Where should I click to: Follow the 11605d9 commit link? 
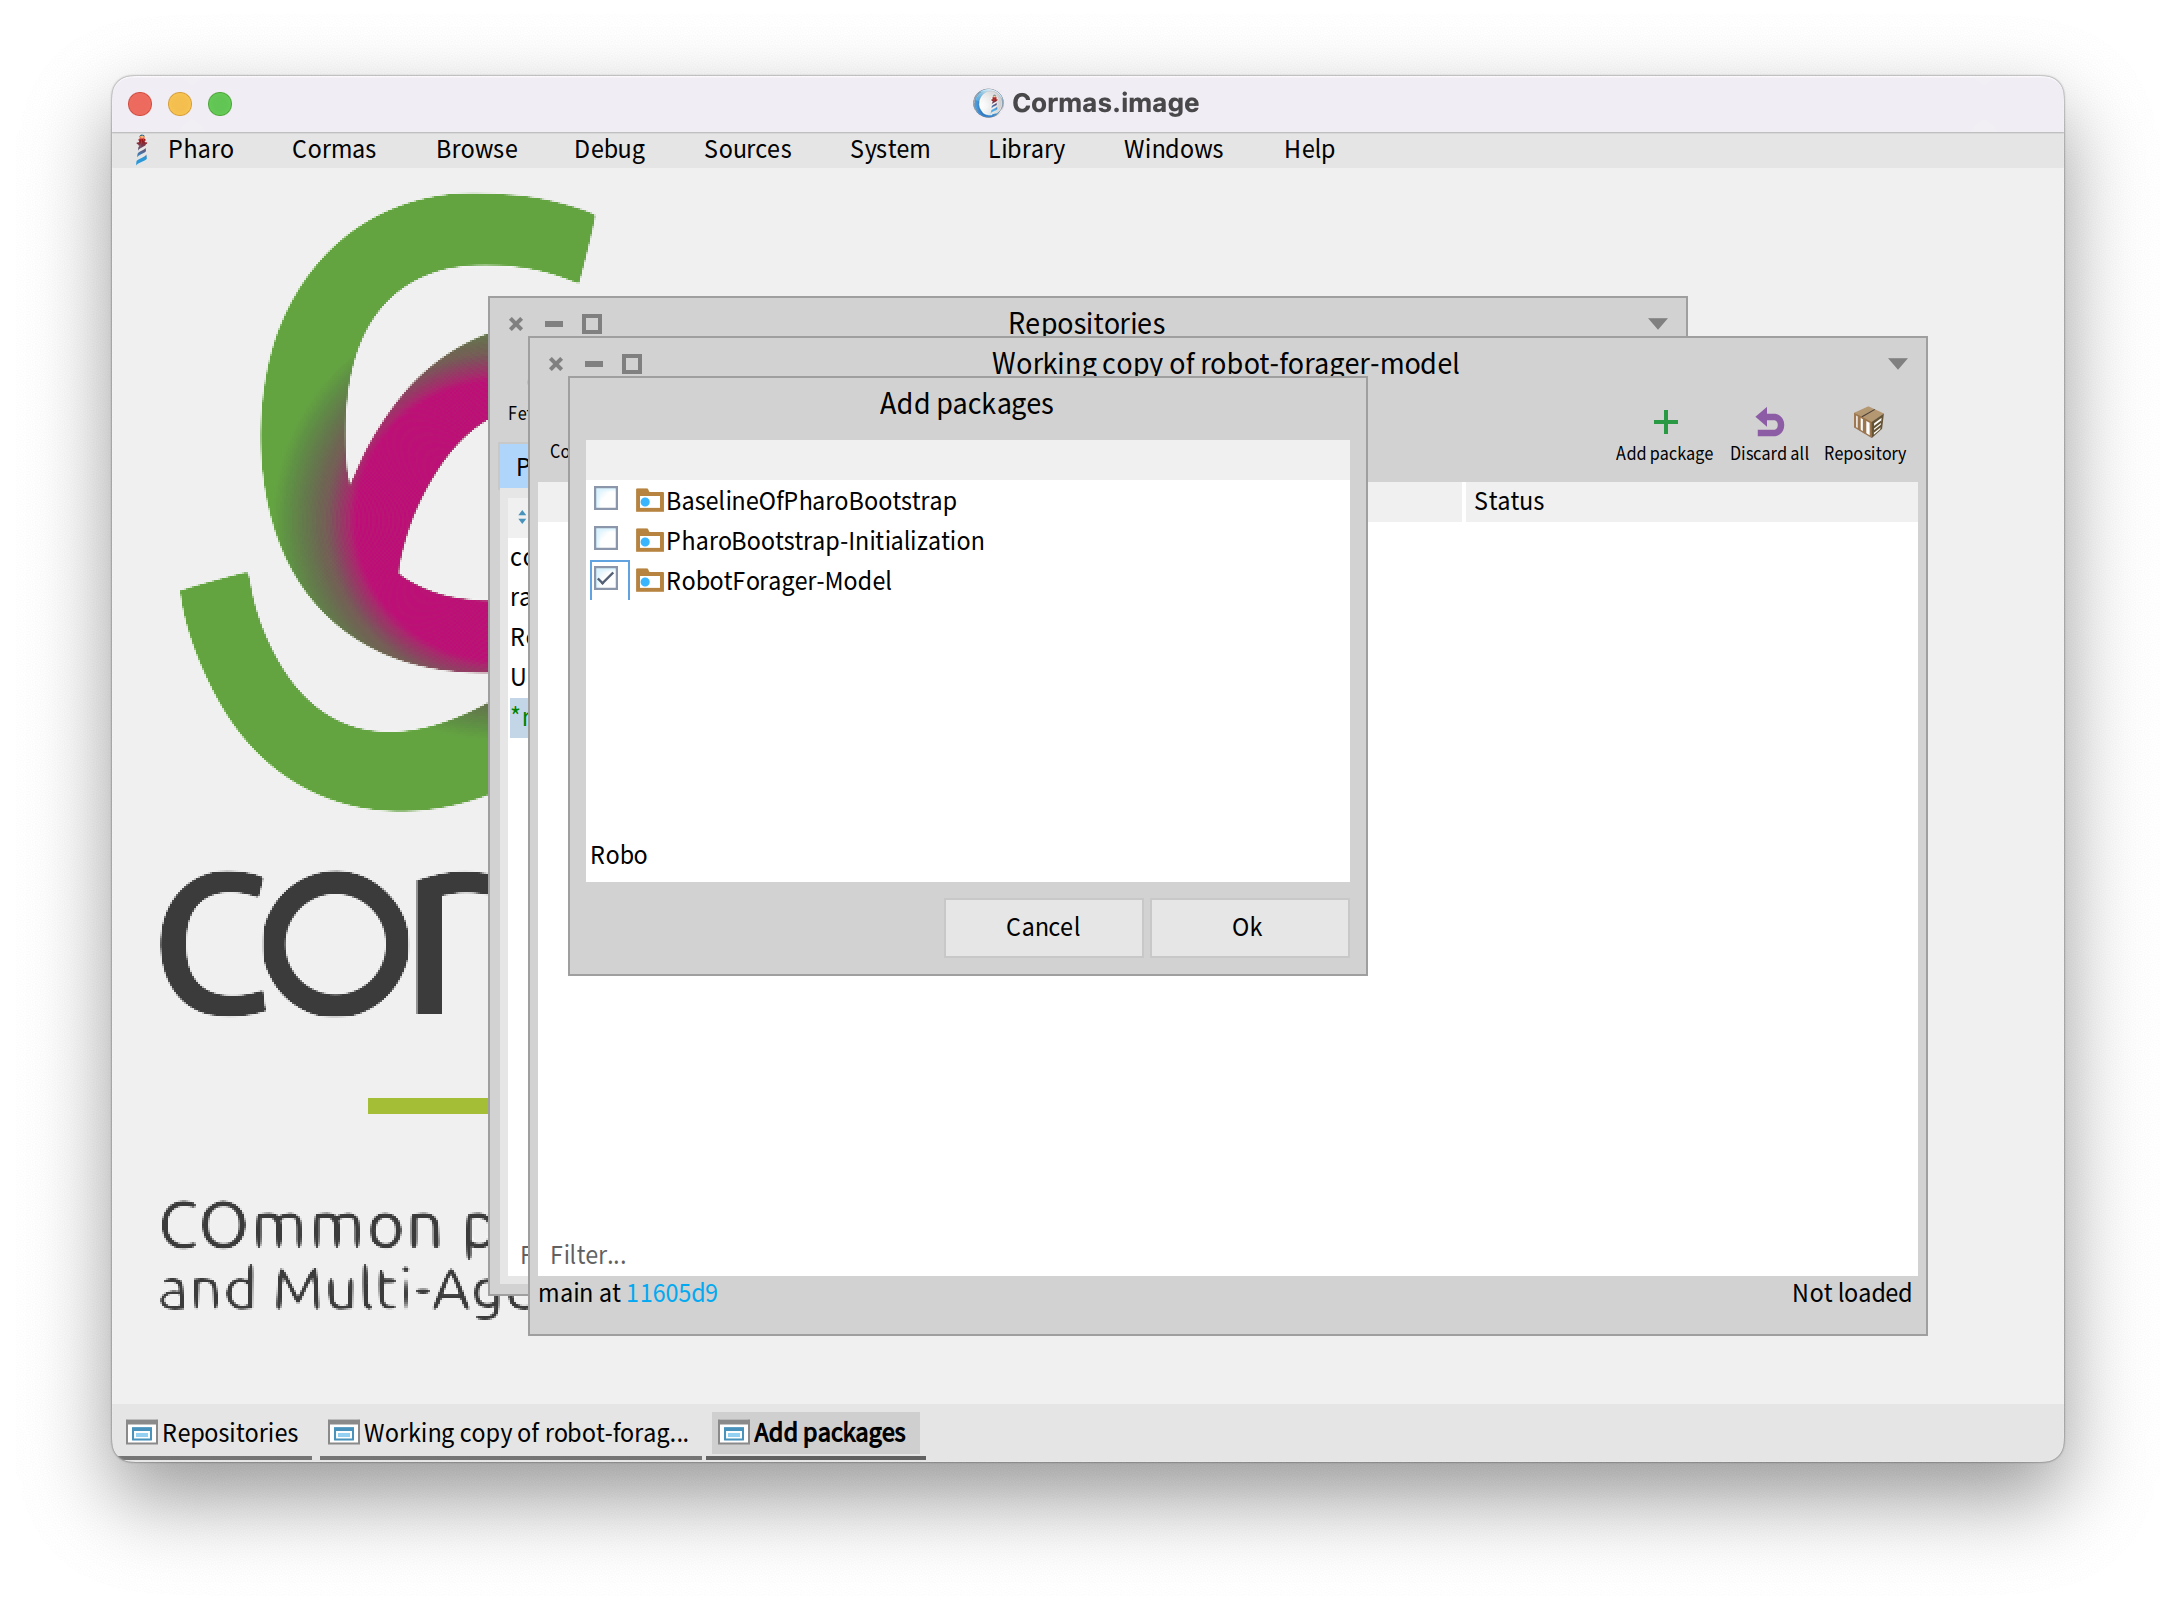(671, 1293)
